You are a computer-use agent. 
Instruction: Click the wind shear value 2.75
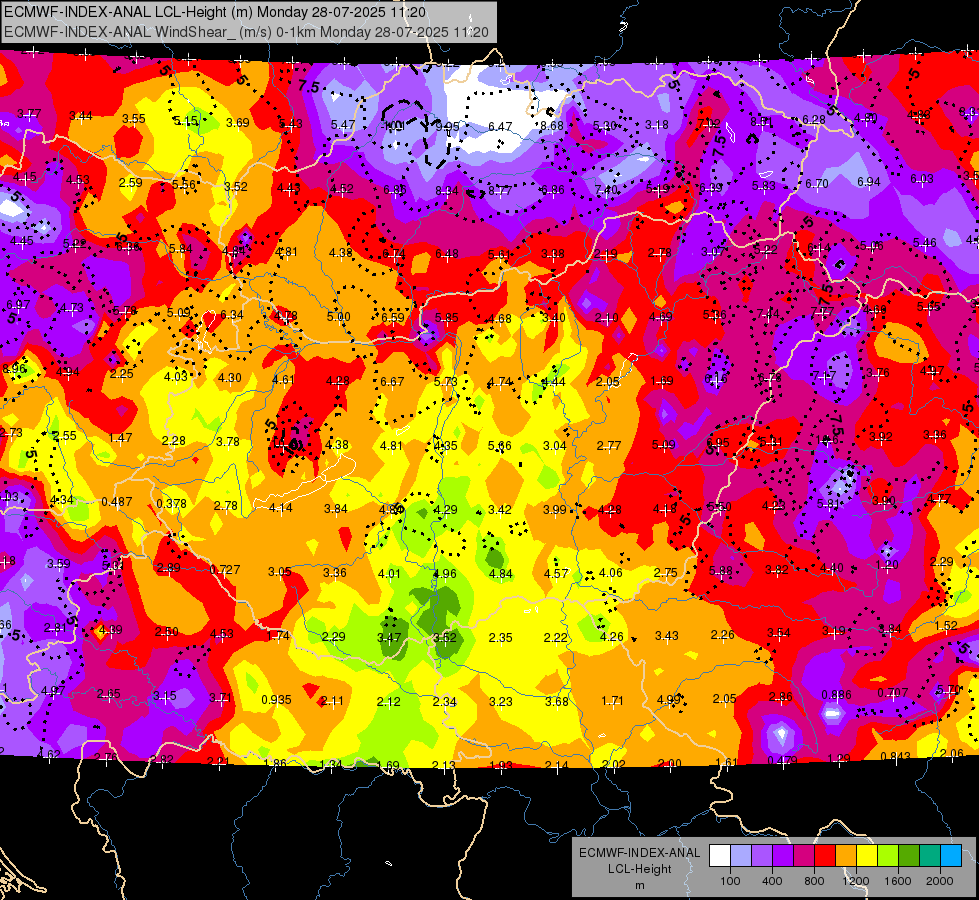click(x=666, y=572)
